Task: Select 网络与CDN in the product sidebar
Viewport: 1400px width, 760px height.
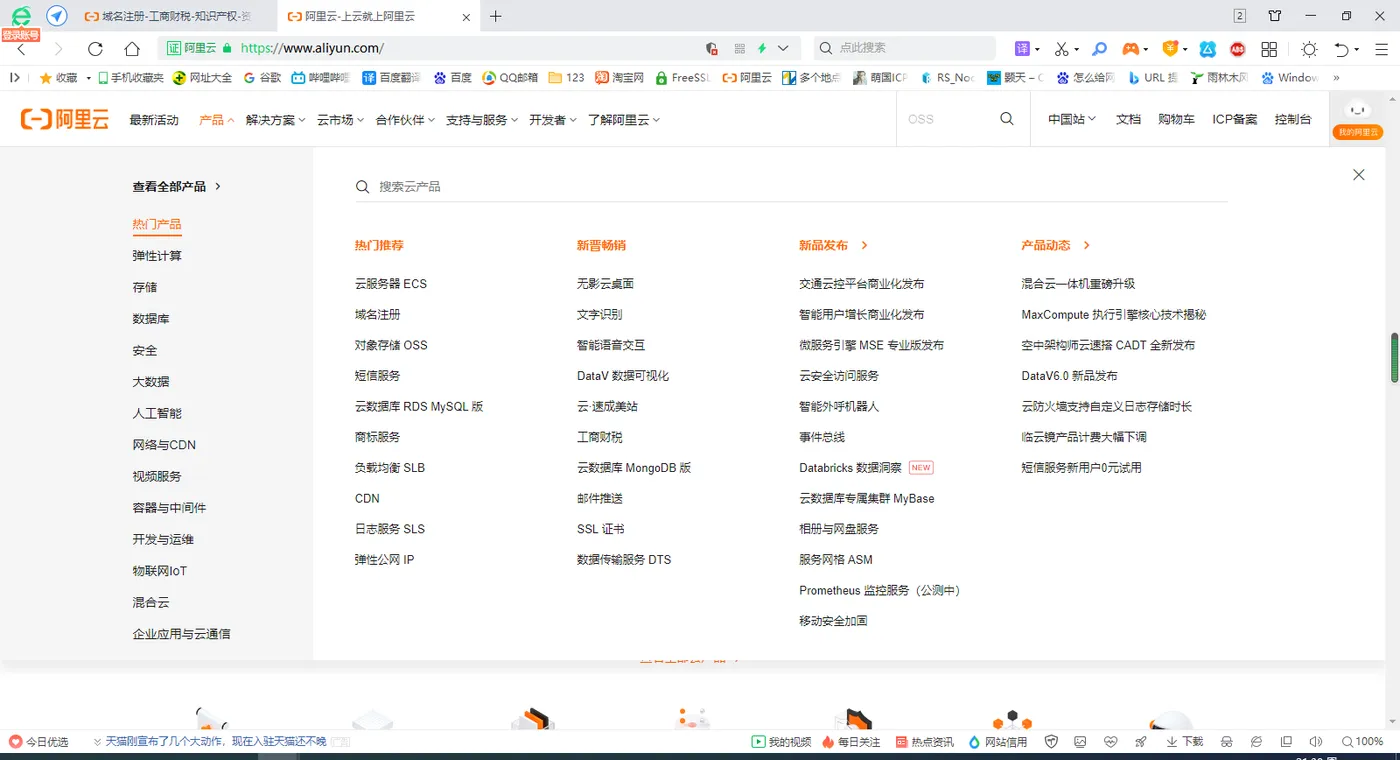Action: [x=164, y=445]
